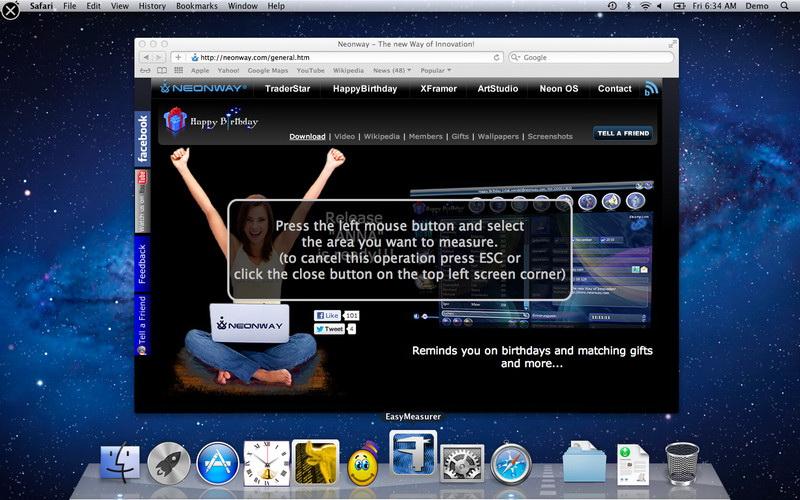Open System Preferences in the dock

coord(462,464)
